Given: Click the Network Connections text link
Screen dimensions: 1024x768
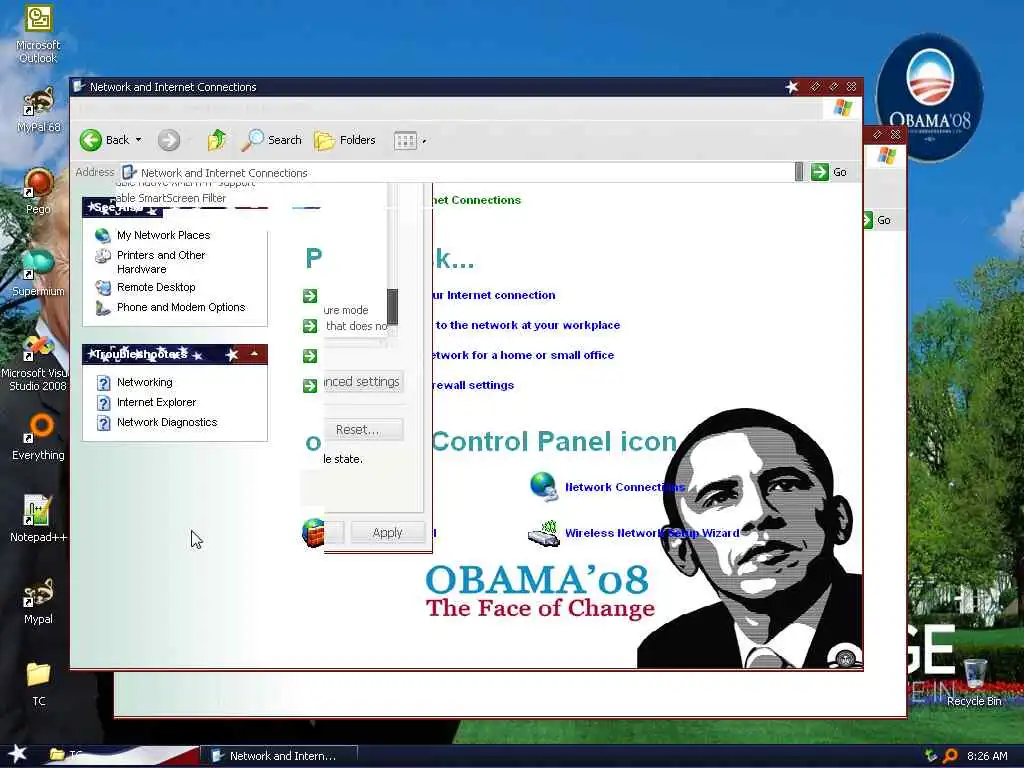Looking at the screenshot, I should [x=624, y=487].
